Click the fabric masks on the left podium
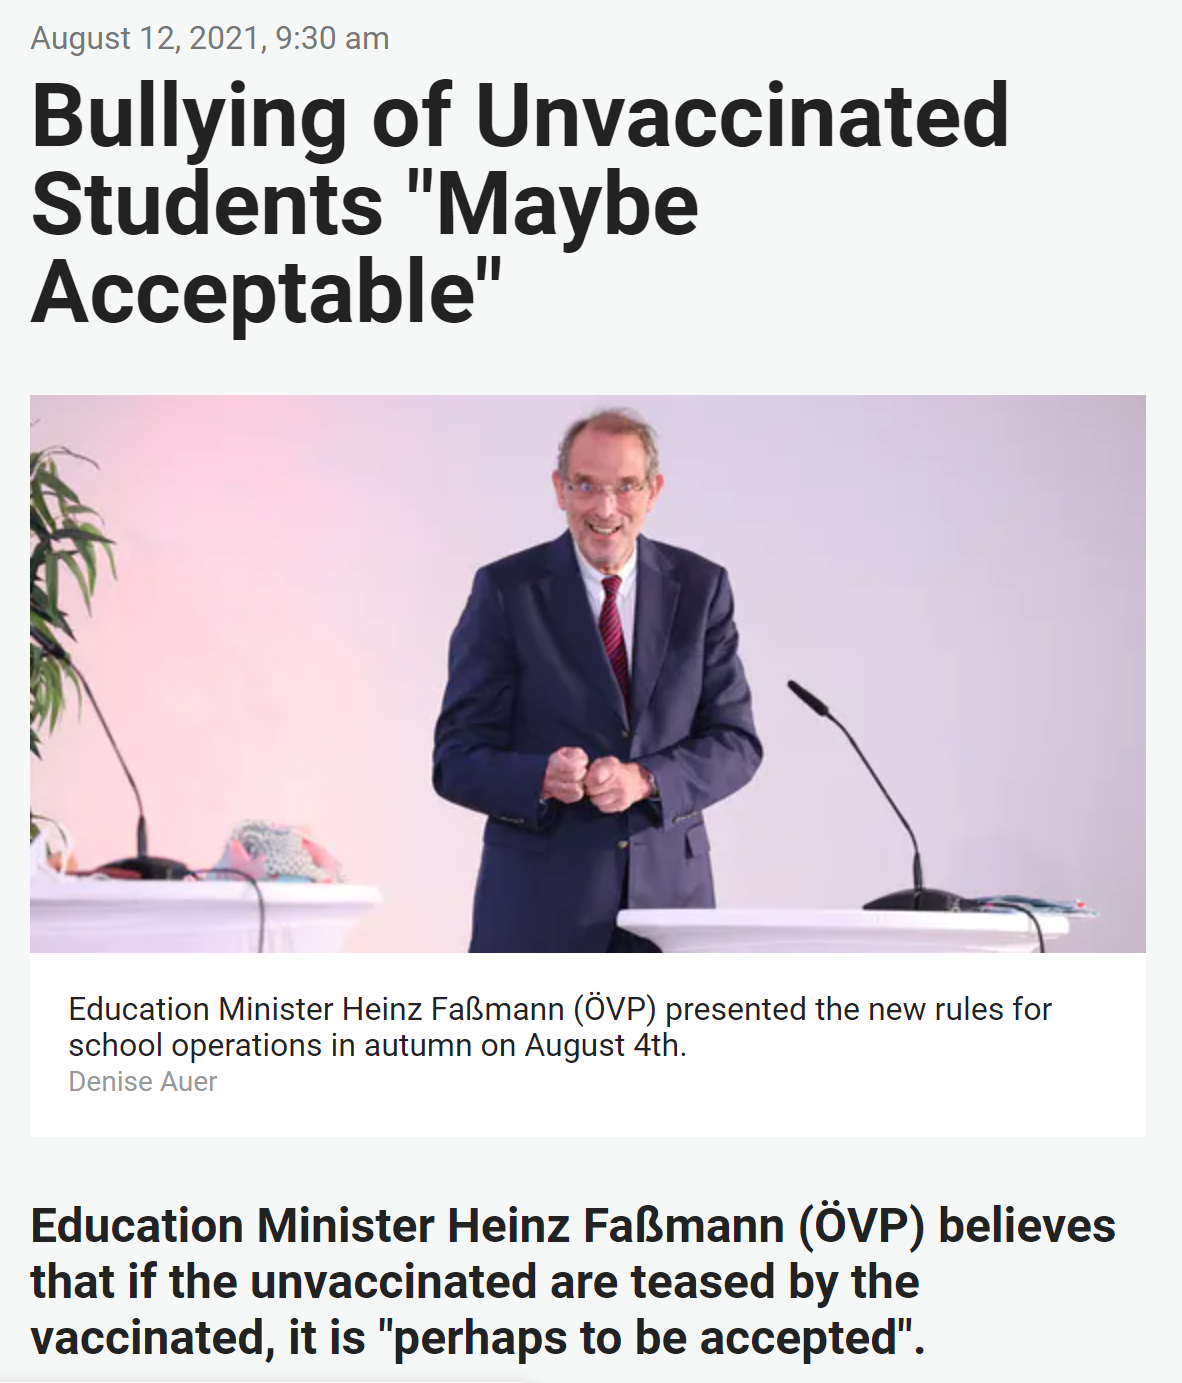The image size is (1182, 1383). 270,850
